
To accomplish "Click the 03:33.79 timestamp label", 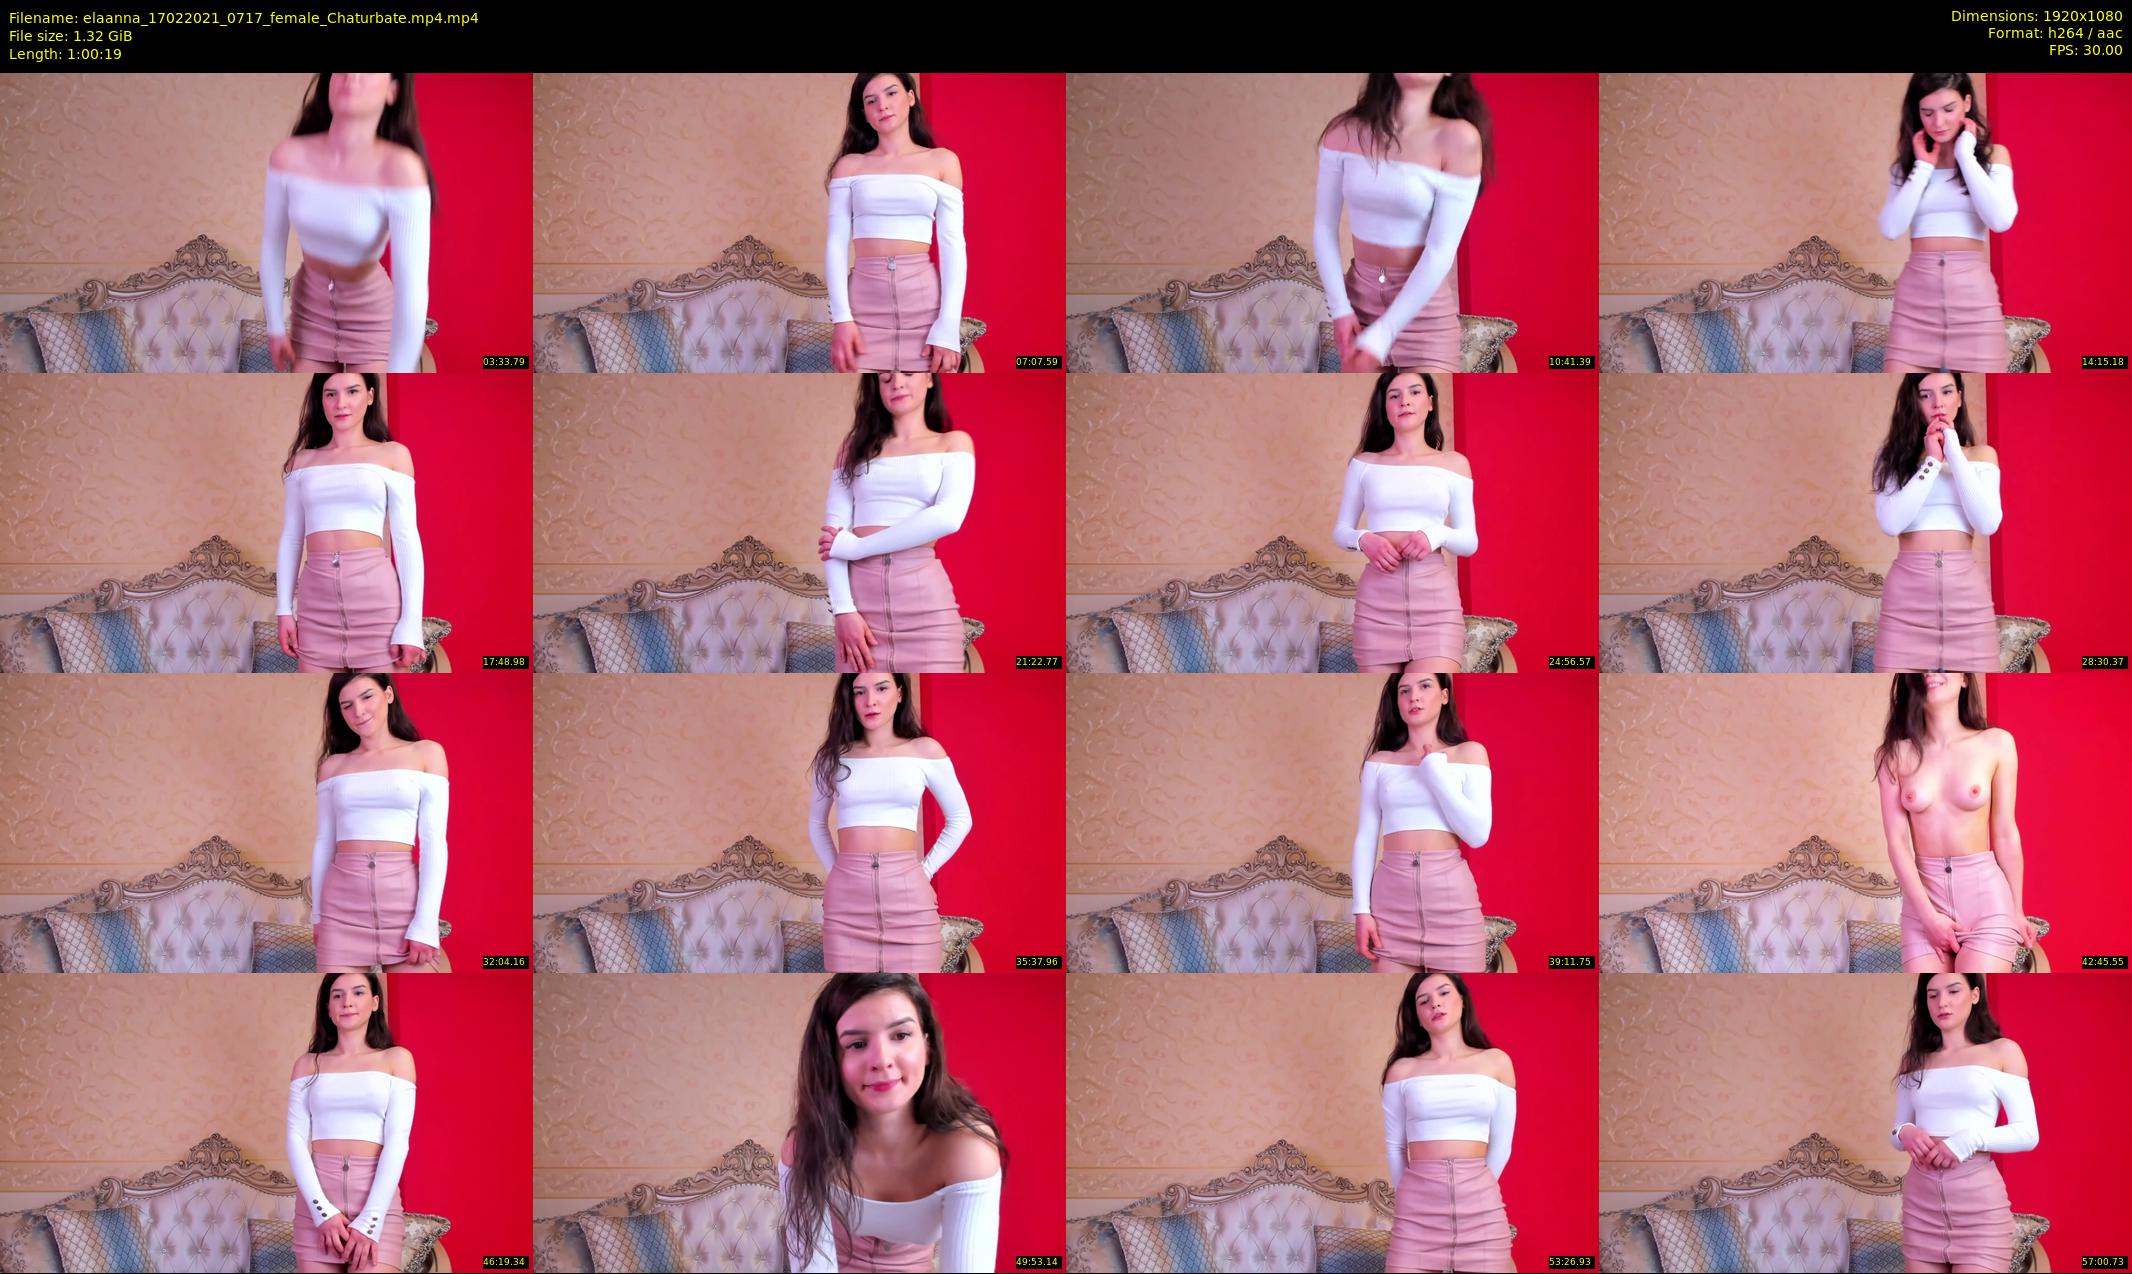I will (x=504, y=362).
